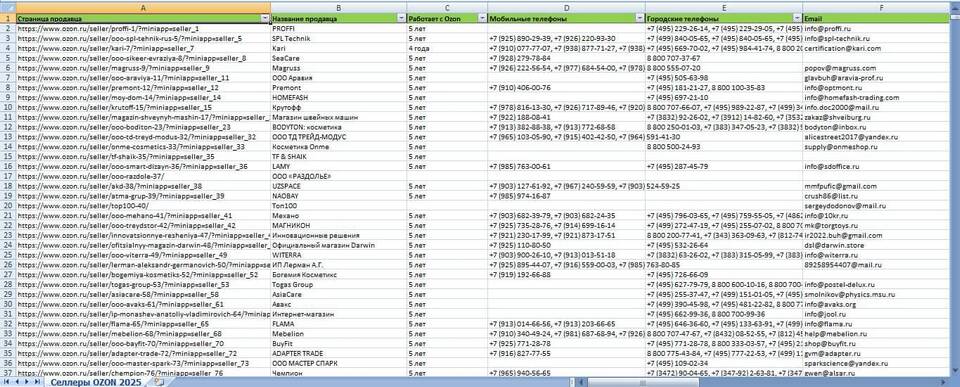960x387 pixels.
Task: Open filter dropdown for Страница продавца
Action: click(265, 19)
